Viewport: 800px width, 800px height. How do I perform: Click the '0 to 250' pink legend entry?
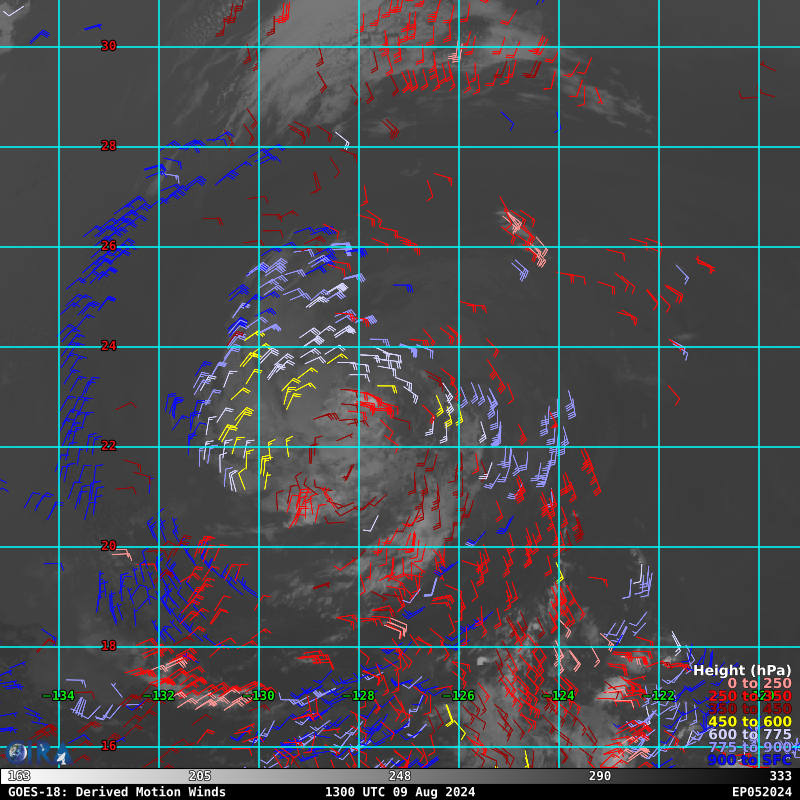[759, 683]
